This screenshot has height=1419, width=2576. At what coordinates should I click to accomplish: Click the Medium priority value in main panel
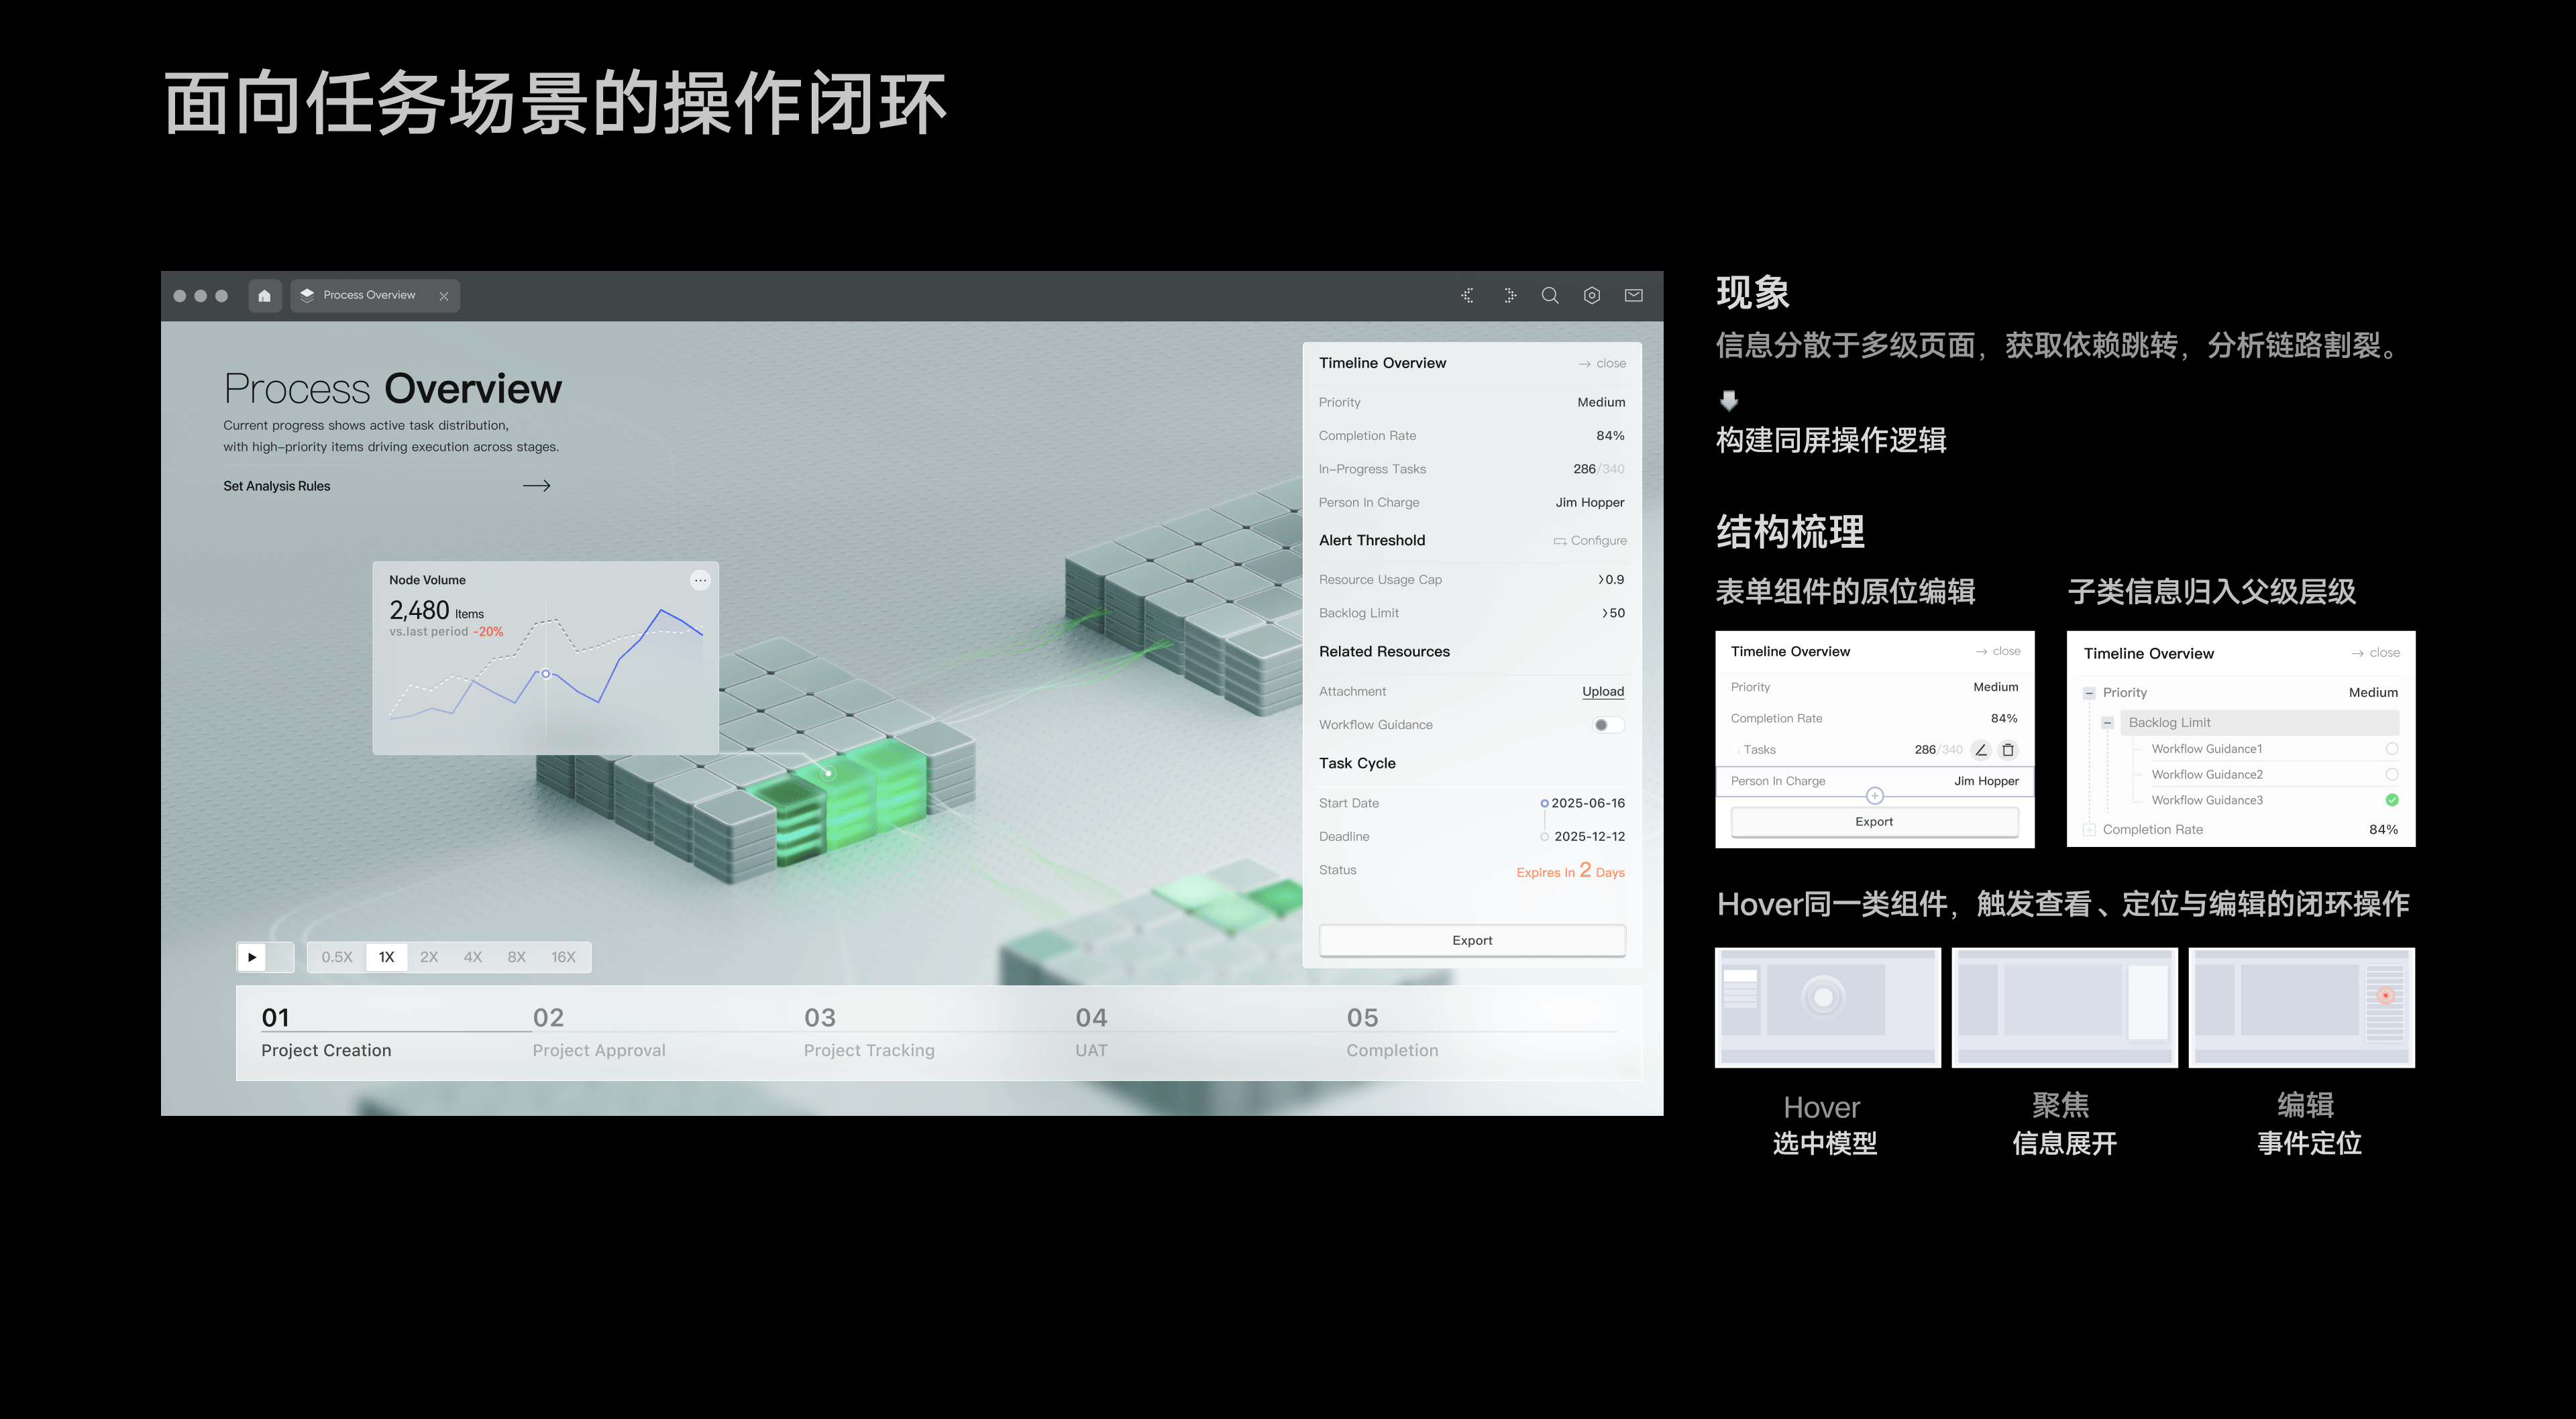[1601, 403]
